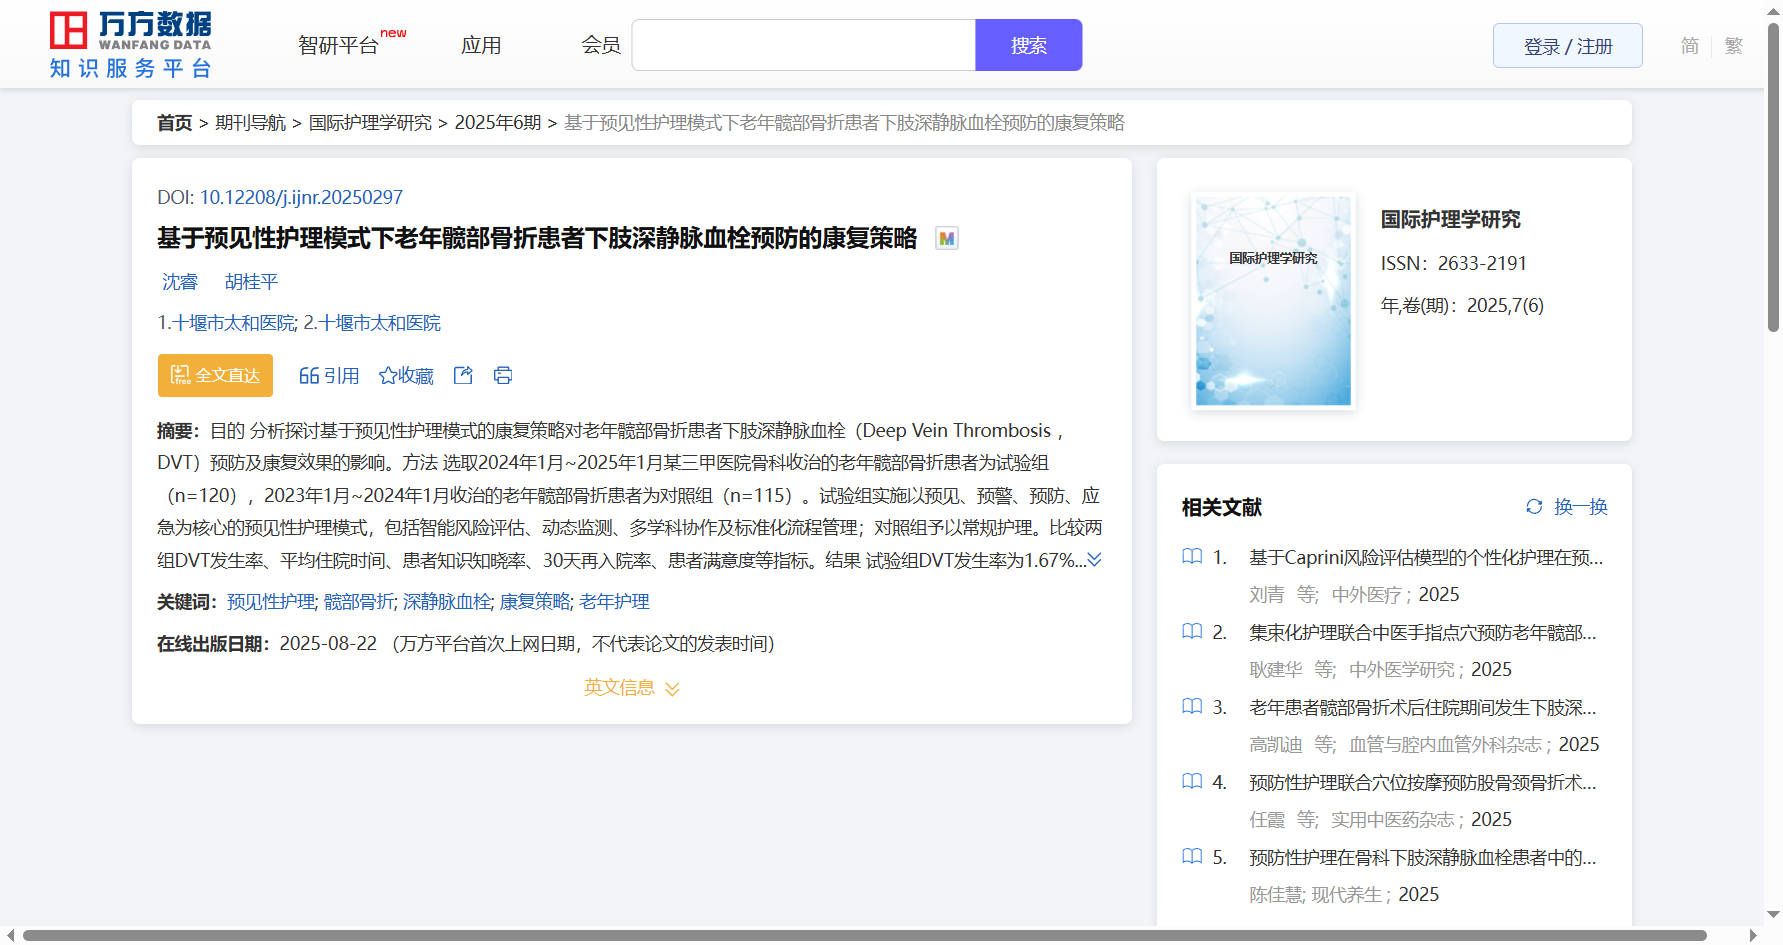Screen dimensions: 1783x945
Task: Click the 引用 quote icon
Action: tap(309, 376)
